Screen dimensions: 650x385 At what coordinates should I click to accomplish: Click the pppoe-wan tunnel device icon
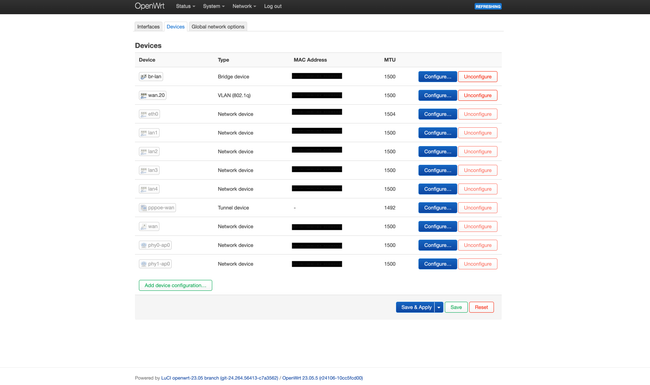(x=143, y=208)
